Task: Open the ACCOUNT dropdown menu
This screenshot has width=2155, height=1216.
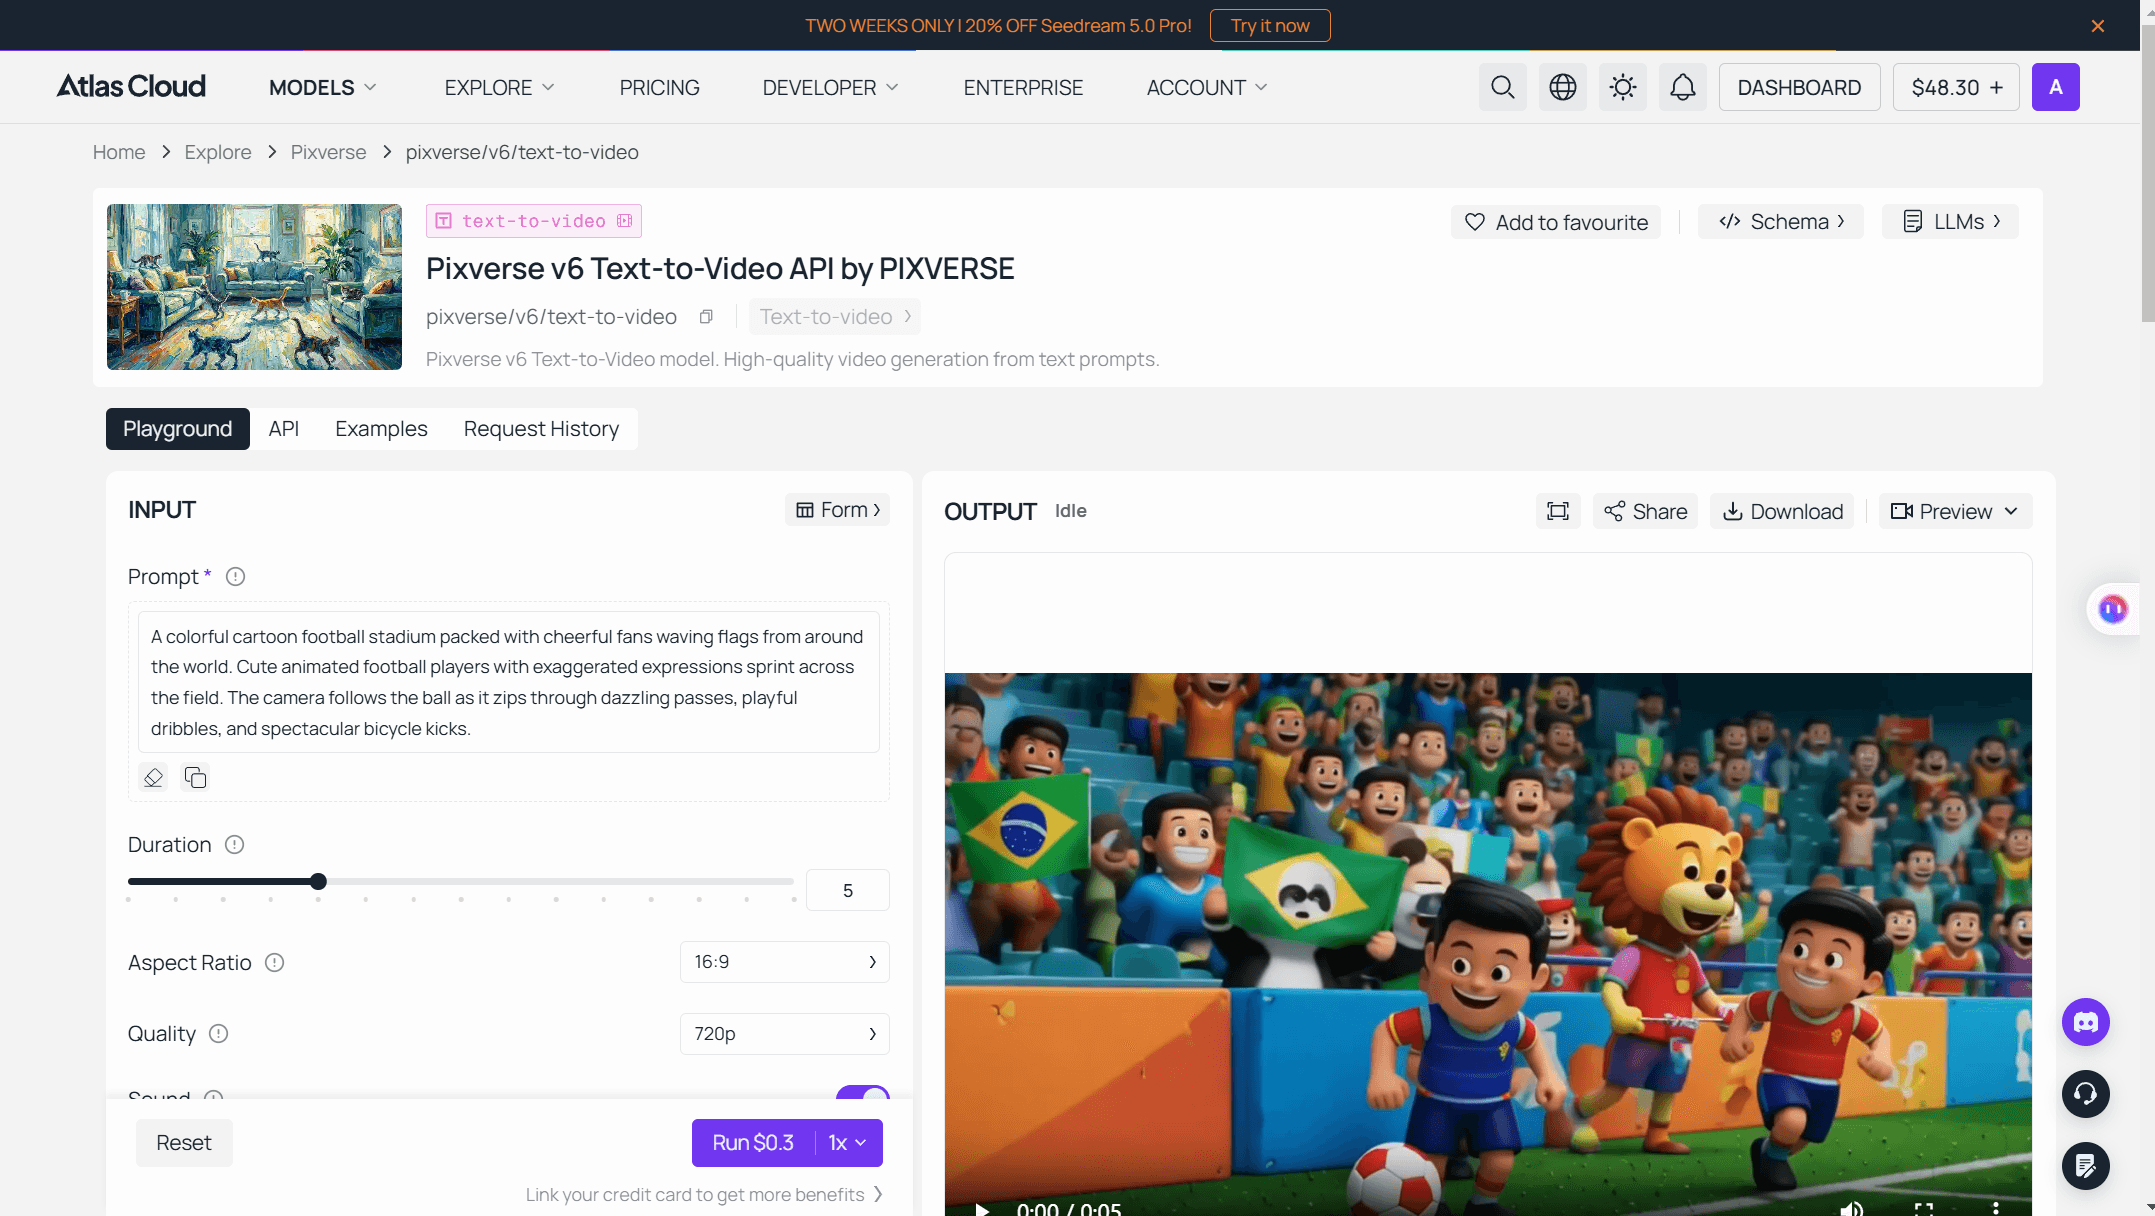Action: [1206, 88]
